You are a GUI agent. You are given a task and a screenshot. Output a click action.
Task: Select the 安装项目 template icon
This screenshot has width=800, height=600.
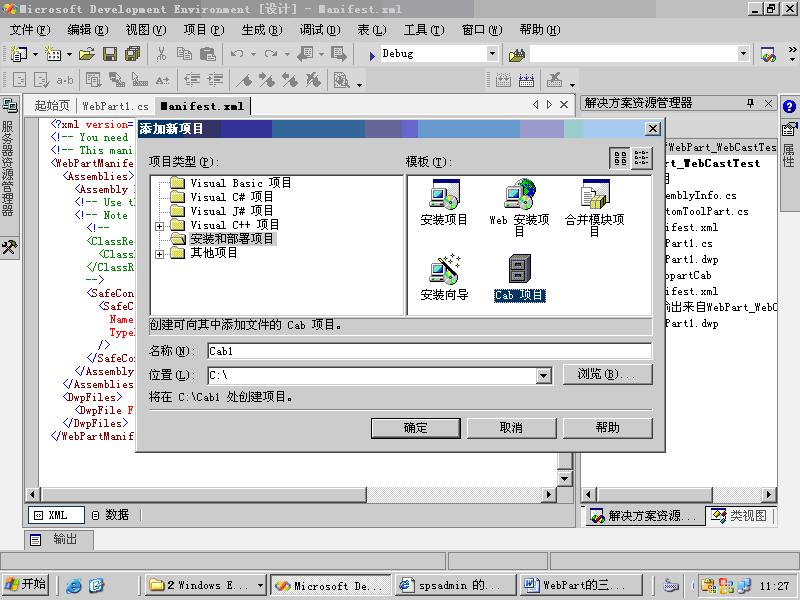tap(444, 203)
